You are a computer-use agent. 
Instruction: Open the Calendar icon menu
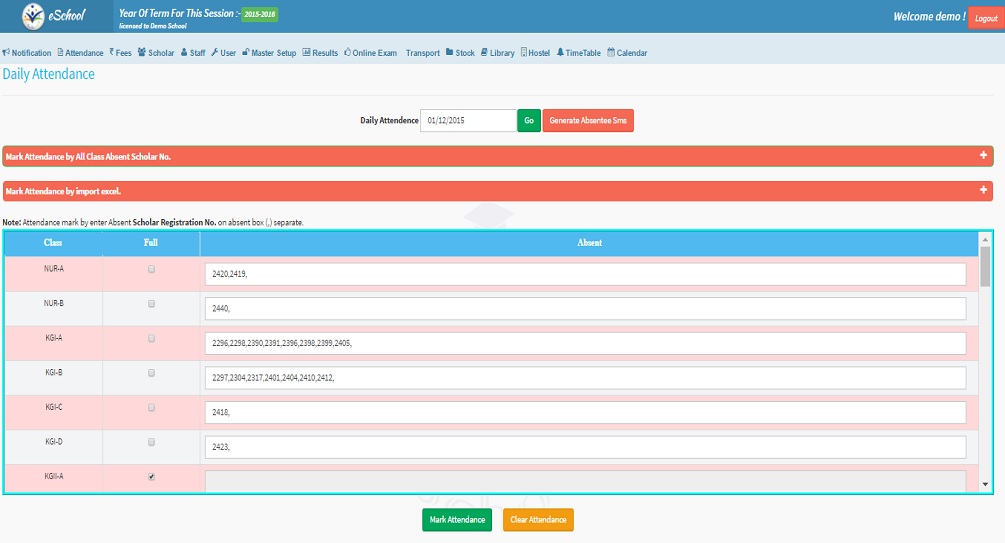coord(611,53)
